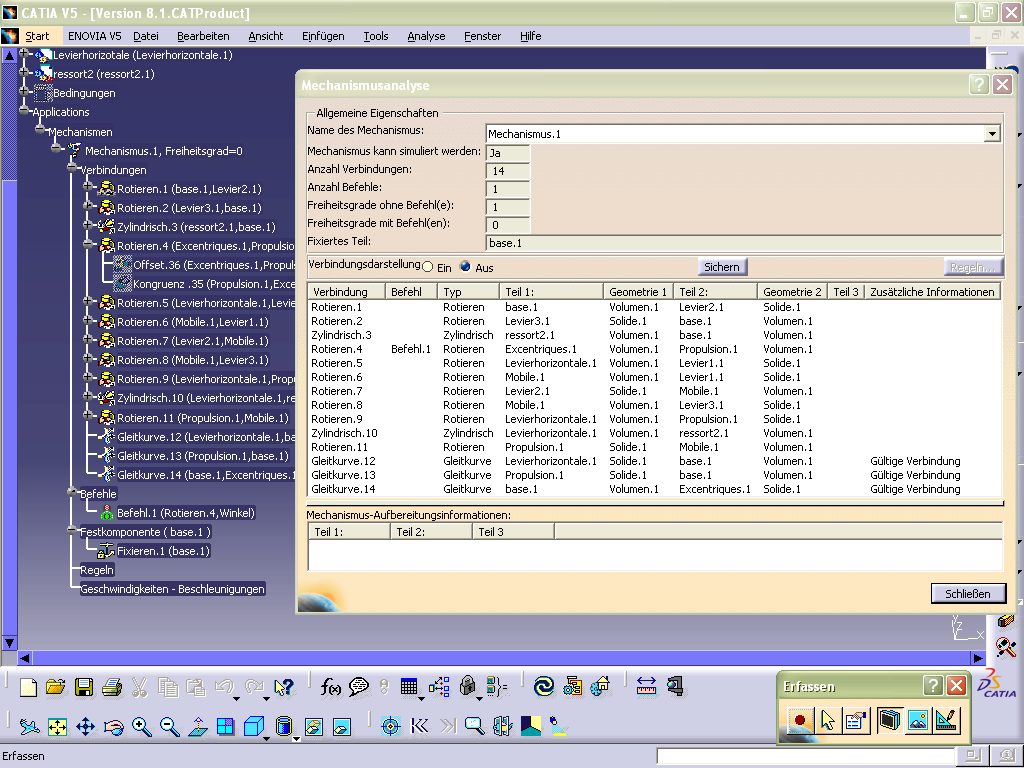Open the Bearbeiten menu
The image size is (1024, 768).
[203, 36]
